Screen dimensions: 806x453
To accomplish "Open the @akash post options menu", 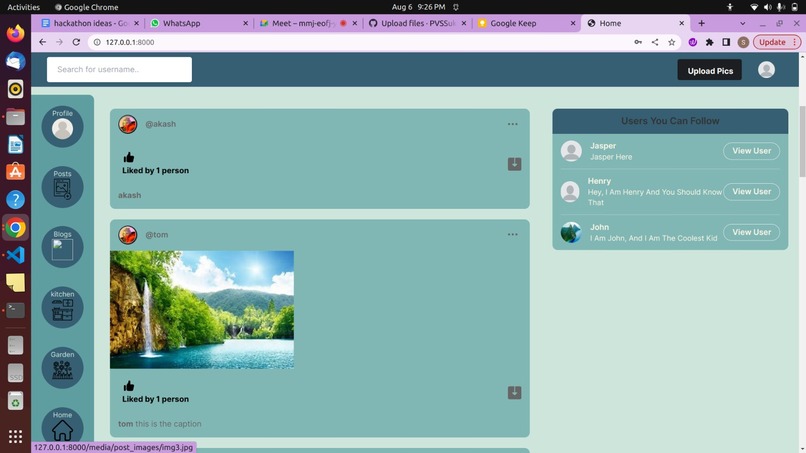I will coord(512,124).
